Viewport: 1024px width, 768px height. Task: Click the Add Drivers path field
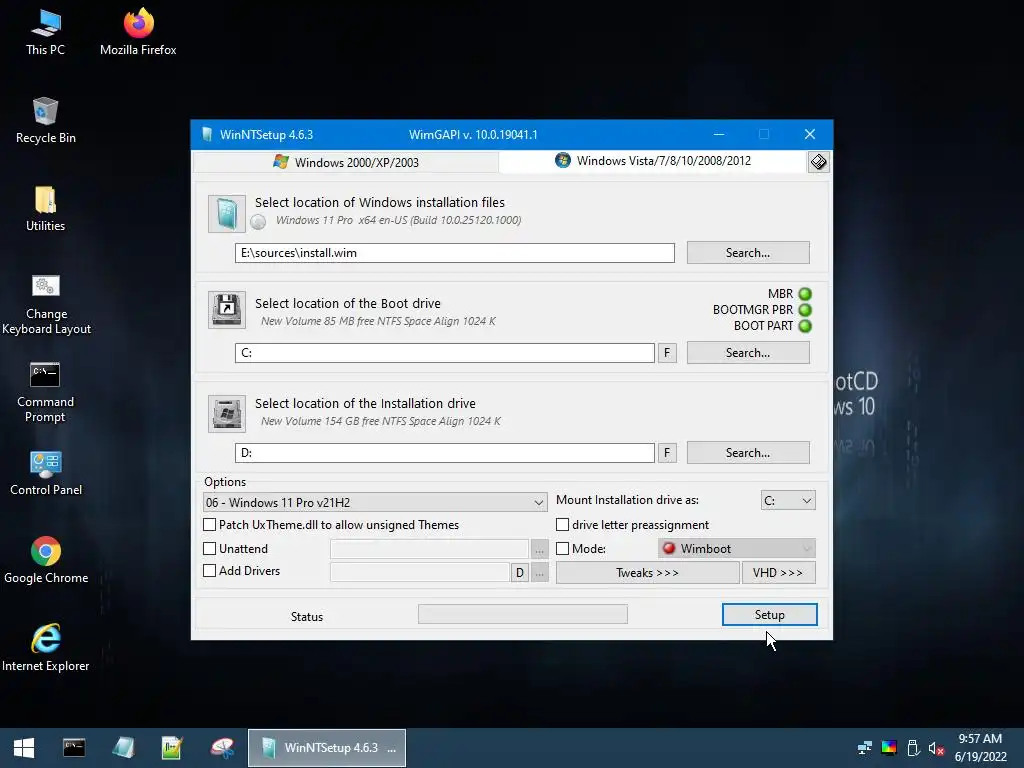[420, 573]
